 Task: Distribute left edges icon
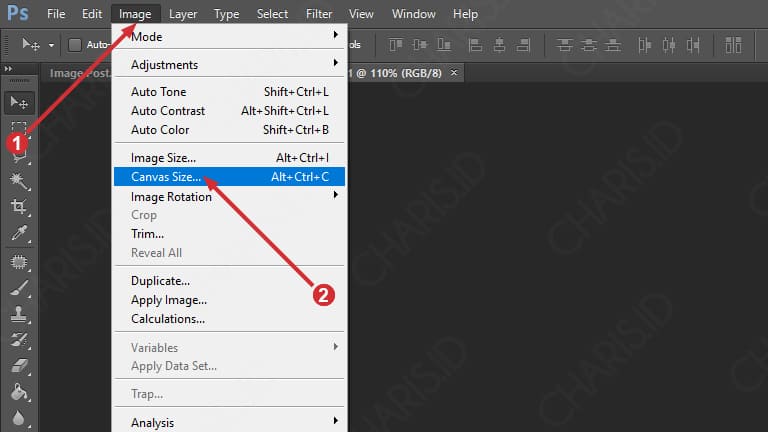(x=645, y=45)
